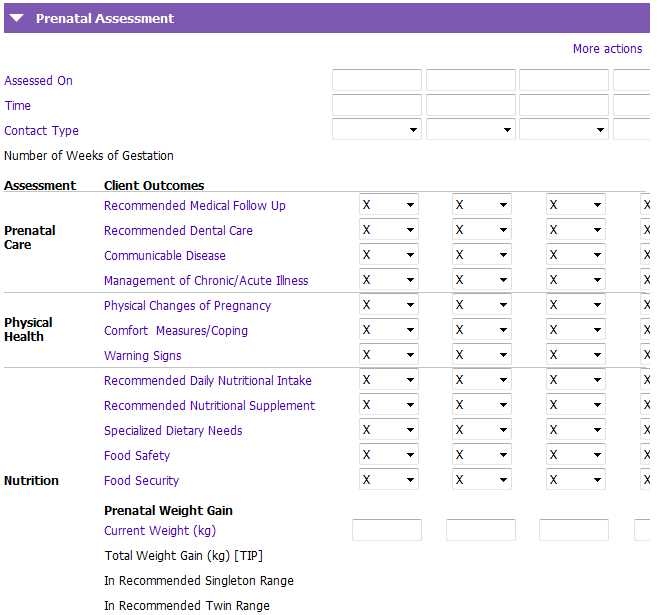
Task: Click first Assessed On date field
Action: coord(377,80)
